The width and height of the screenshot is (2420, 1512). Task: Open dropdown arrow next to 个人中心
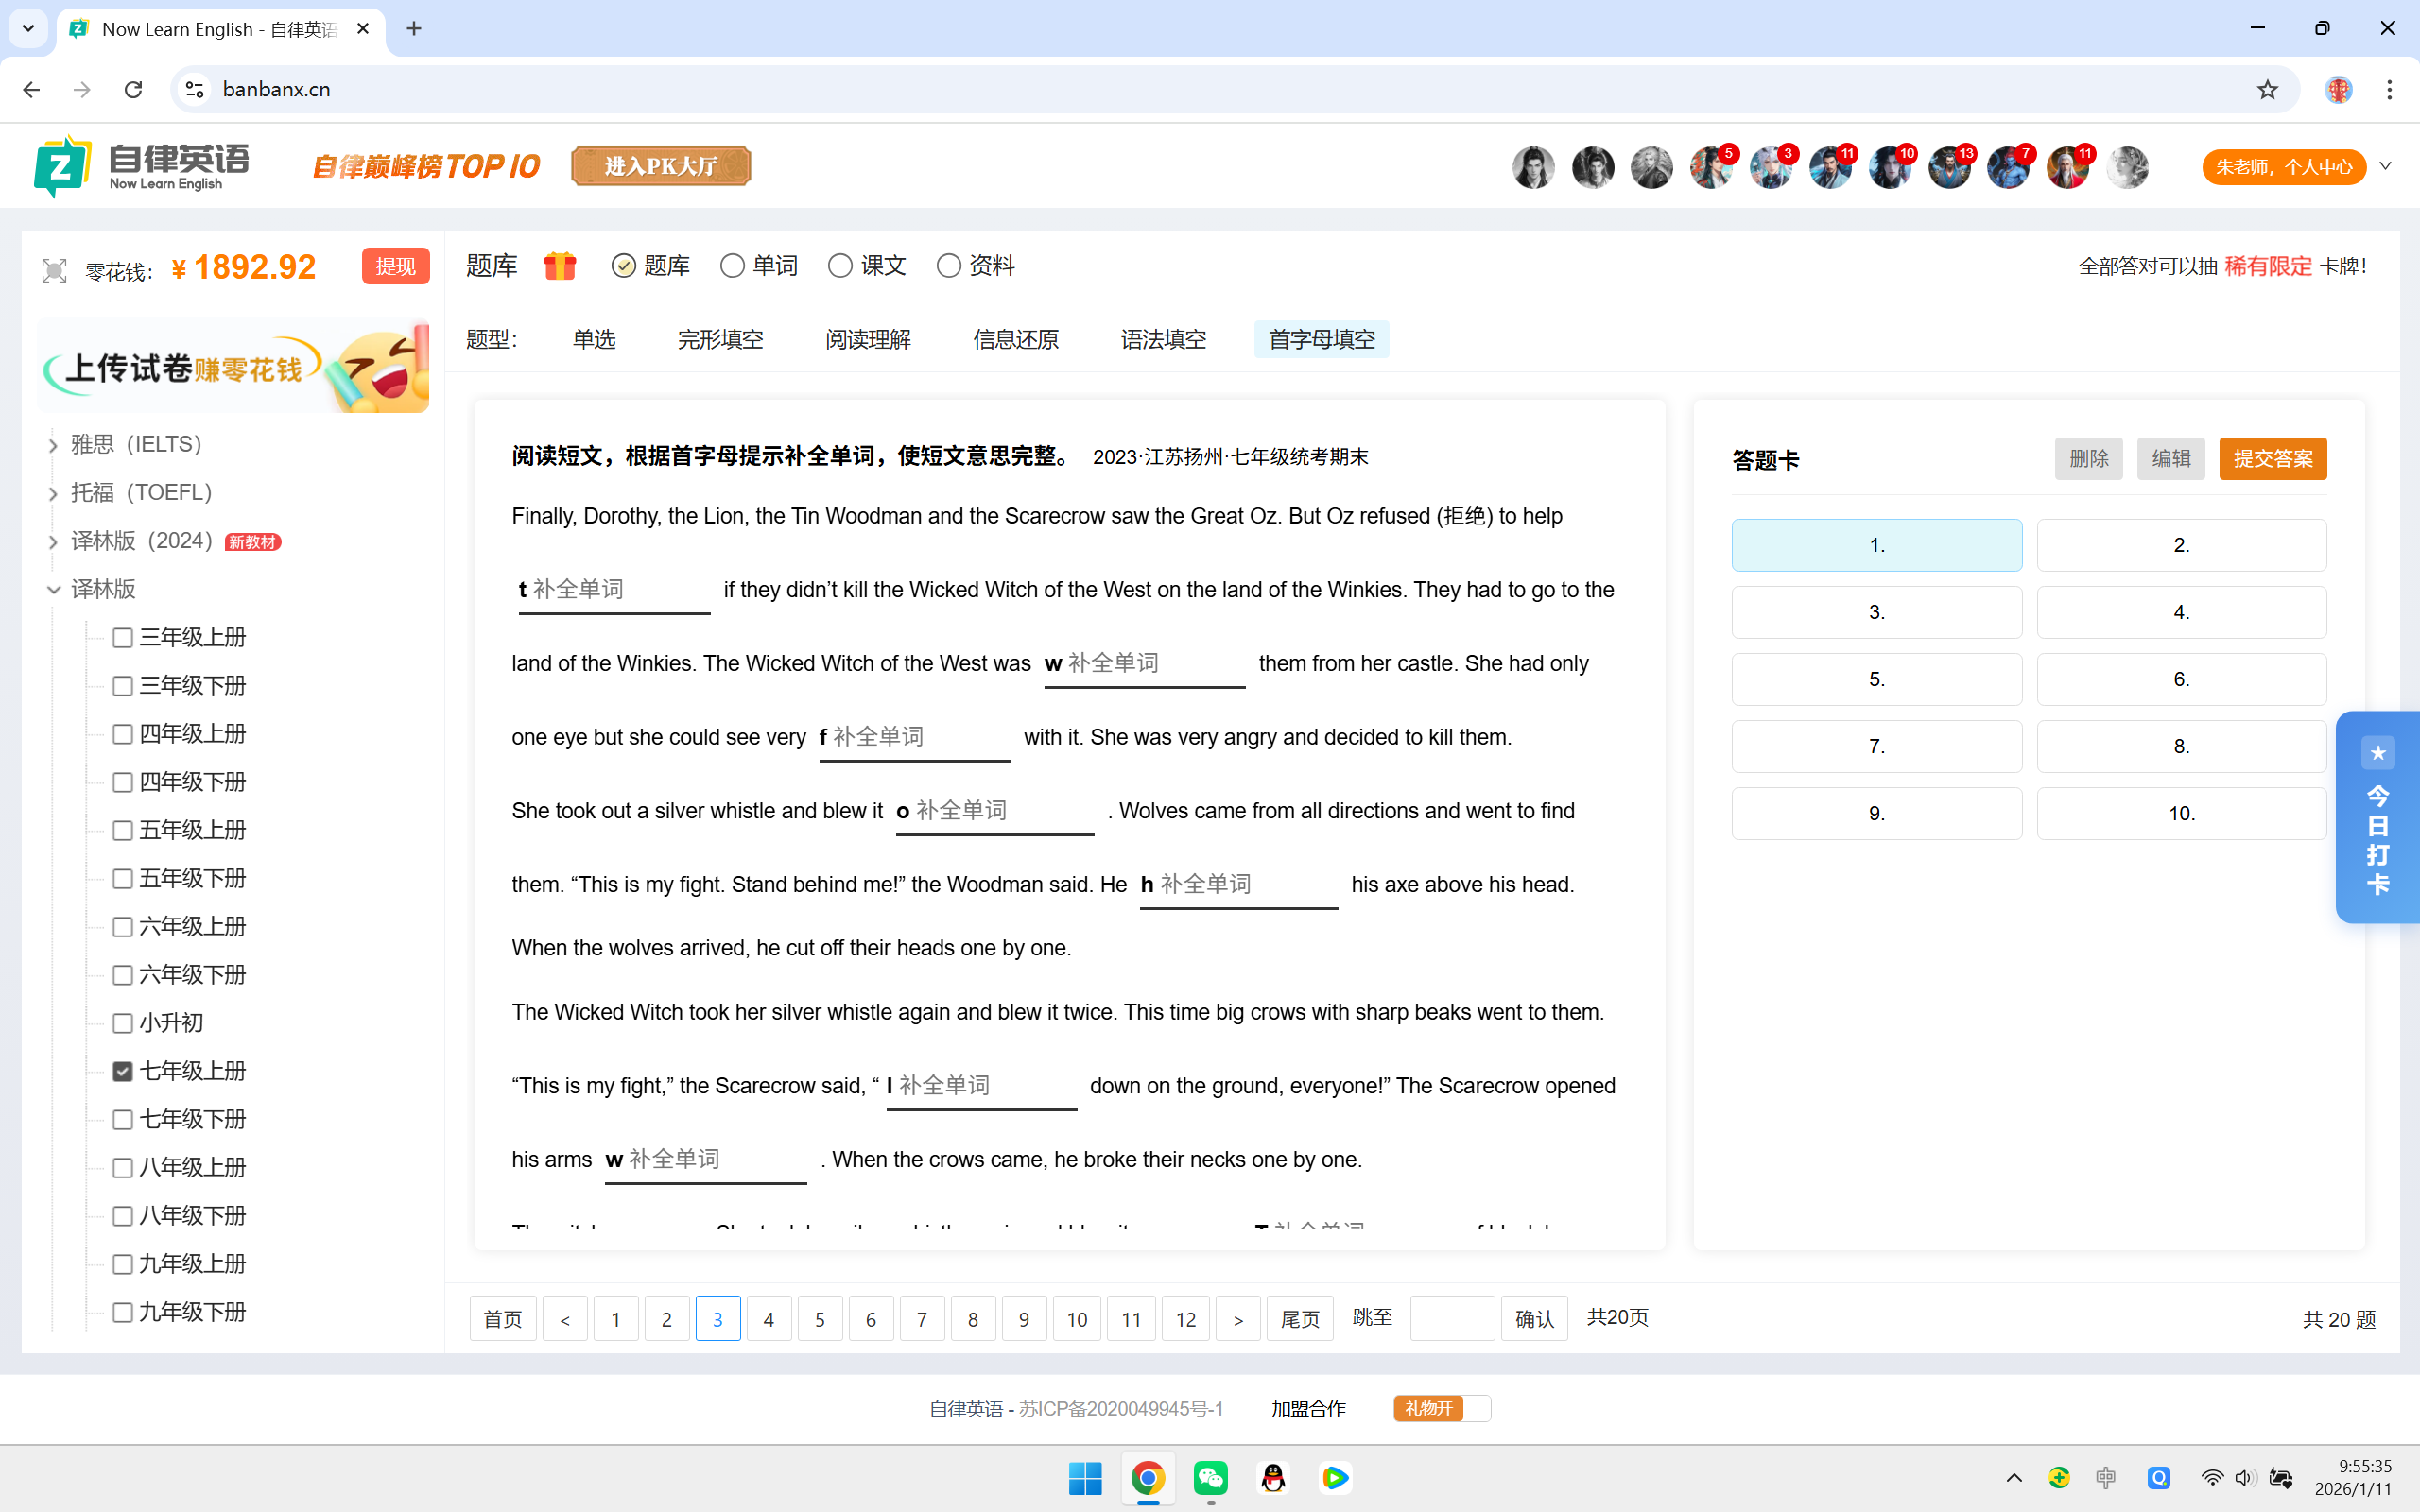pos(2386,166)
